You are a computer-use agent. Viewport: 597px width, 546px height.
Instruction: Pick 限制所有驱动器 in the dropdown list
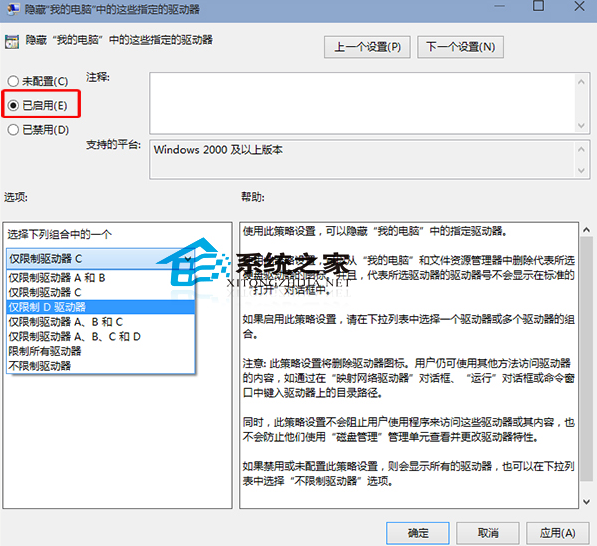(x=101, y=351)
